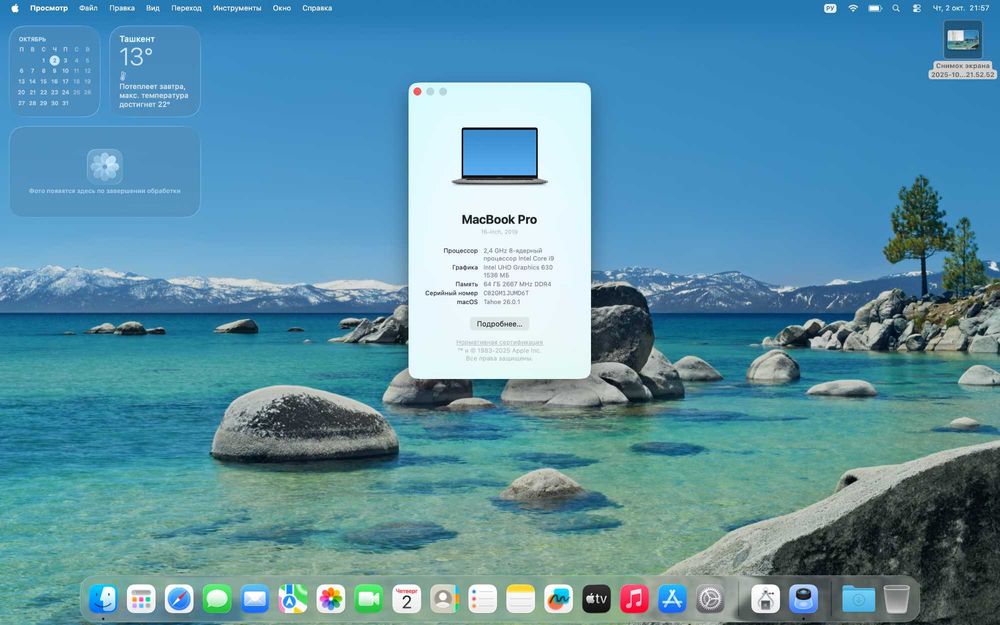Open the Просмотр app menu
This screenshot has height=625, width=1000.
pyautogui.click(x=48, y=8)
